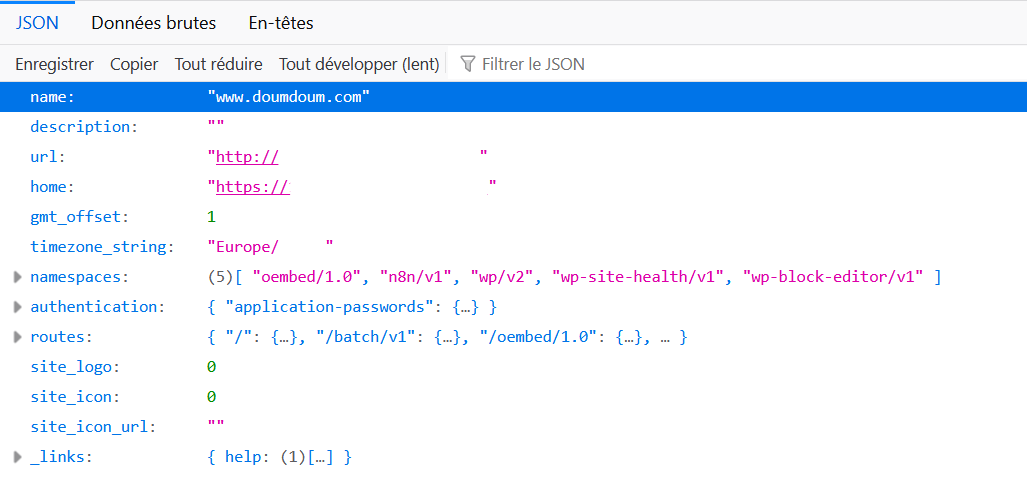This screenshot has height=487, width=1027.
Task: Click the Copier button
Action: pyautogui.click(x=134, y=64)
